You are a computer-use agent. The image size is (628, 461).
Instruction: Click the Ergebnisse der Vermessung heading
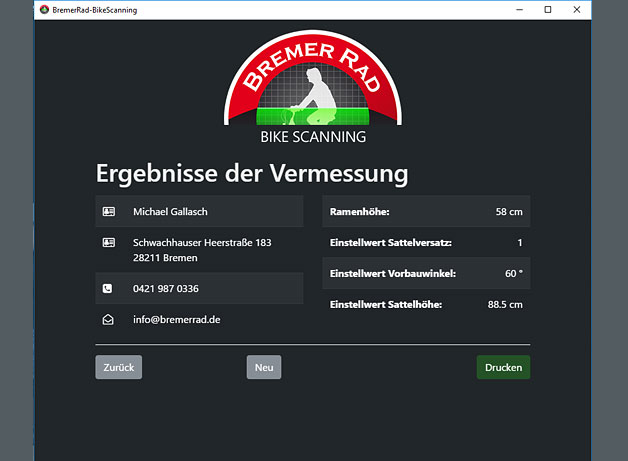252,173
